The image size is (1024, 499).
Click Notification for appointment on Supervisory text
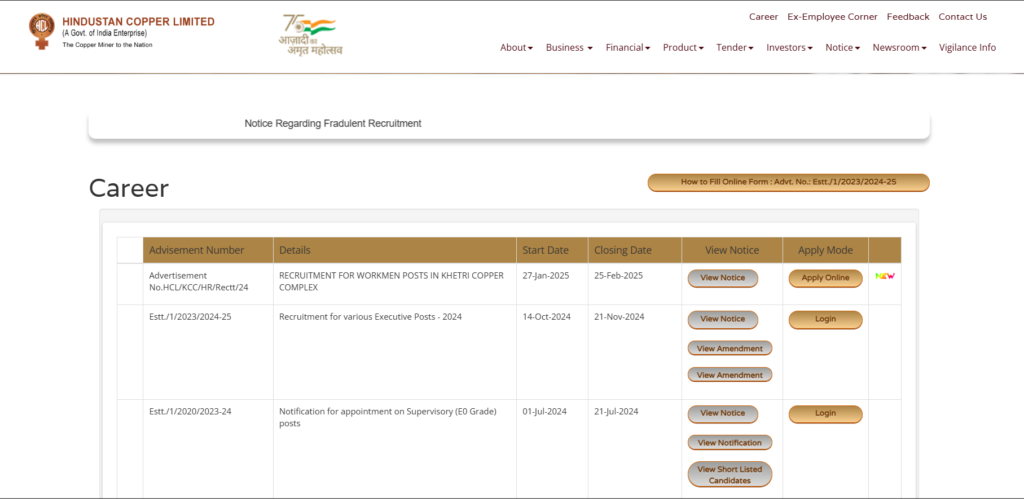pos(388,417)
